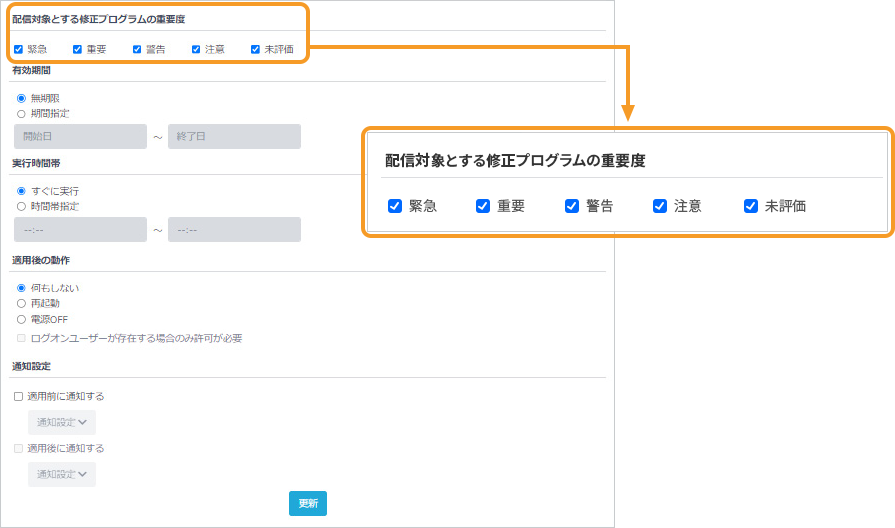Uncheck the 緊急 checkbox in the main form
The image size is (895, 528).
pyautogui.click(x=18, y=49)
